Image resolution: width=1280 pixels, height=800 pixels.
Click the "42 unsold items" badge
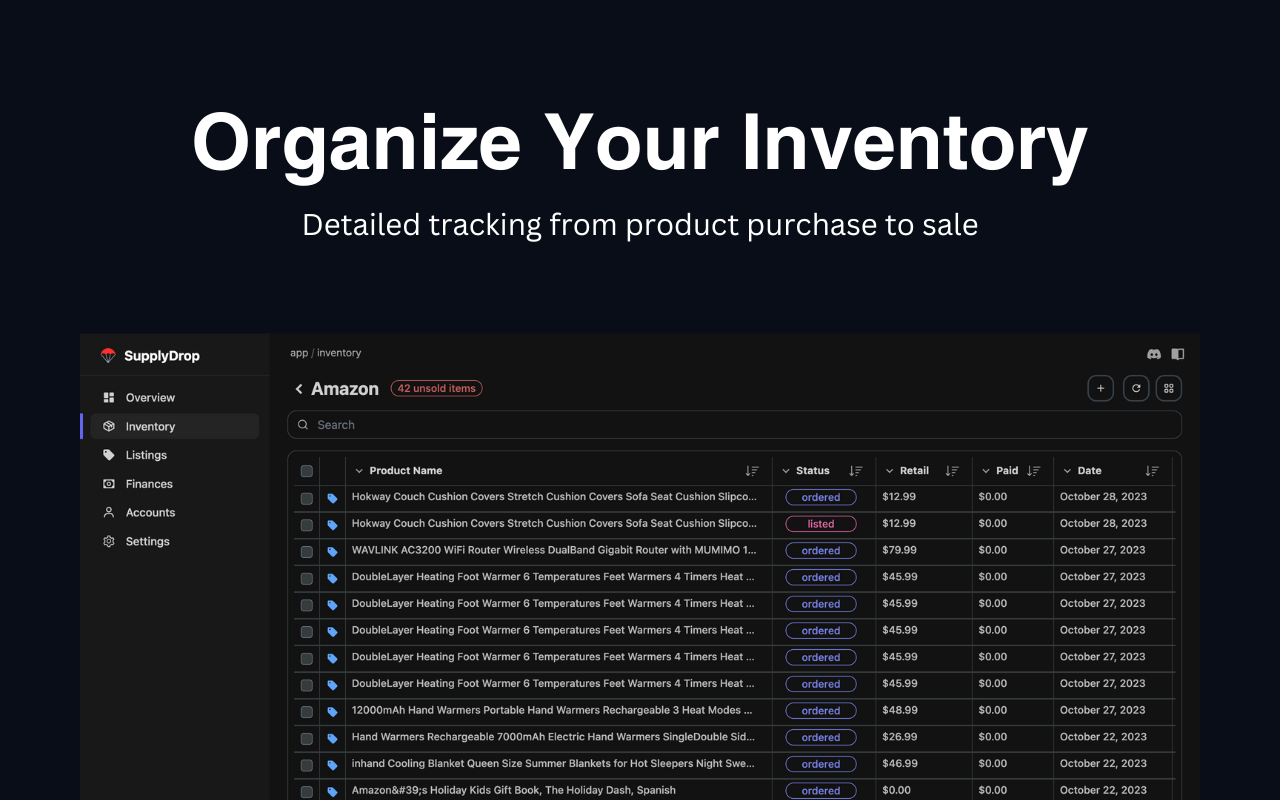tap(437, 388)
